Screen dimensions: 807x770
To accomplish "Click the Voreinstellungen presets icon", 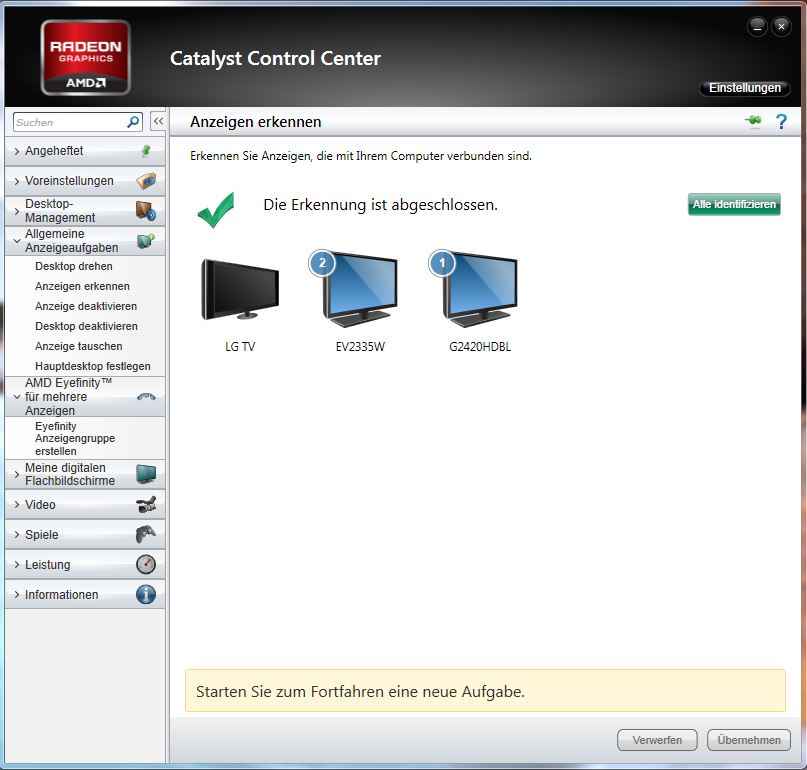I will point(146,181).
